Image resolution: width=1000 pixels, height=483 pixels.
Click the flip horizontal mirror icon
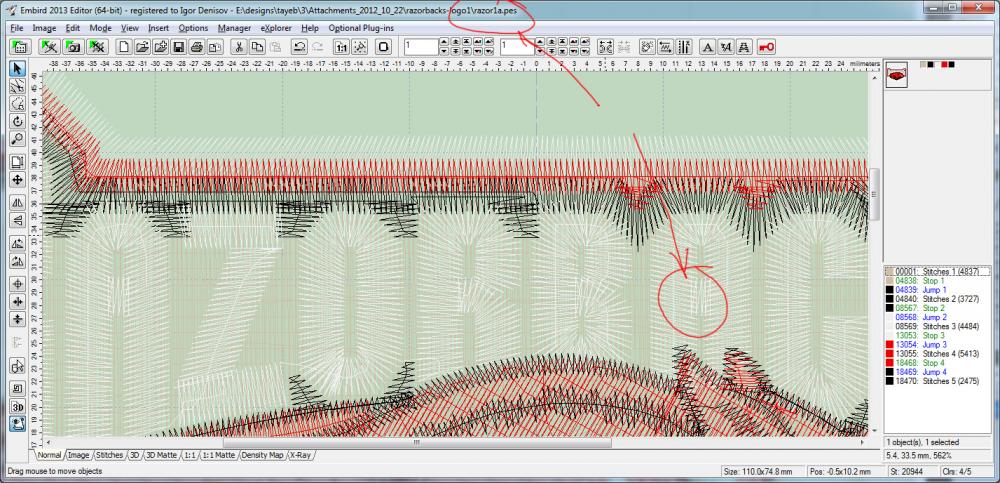17,202
